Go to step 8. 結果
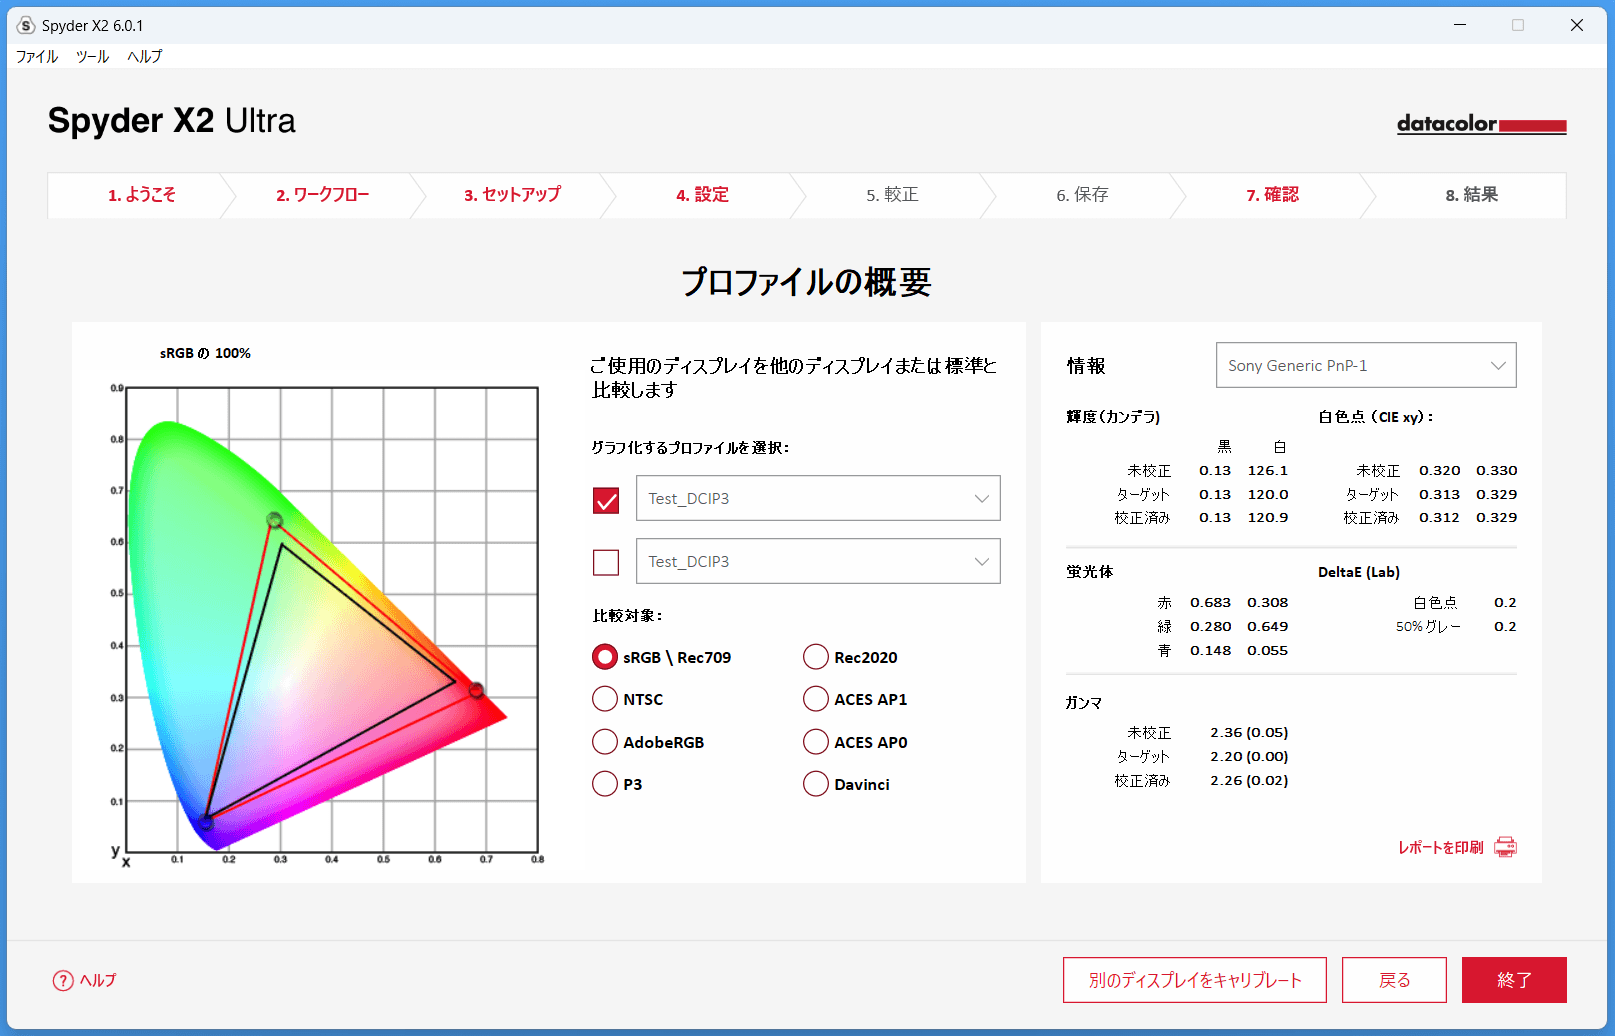 click(1472, 195)
